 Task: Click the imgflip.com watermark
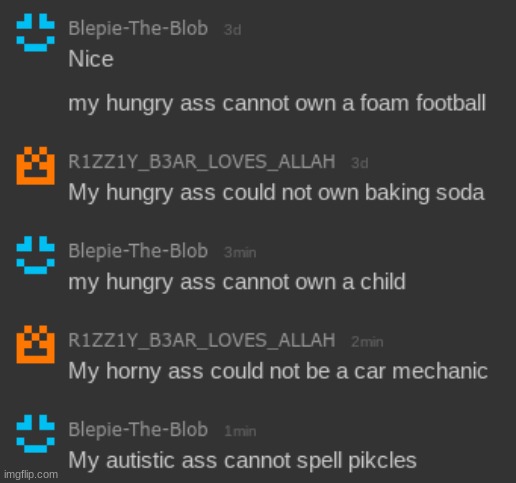tap(32, 474)
